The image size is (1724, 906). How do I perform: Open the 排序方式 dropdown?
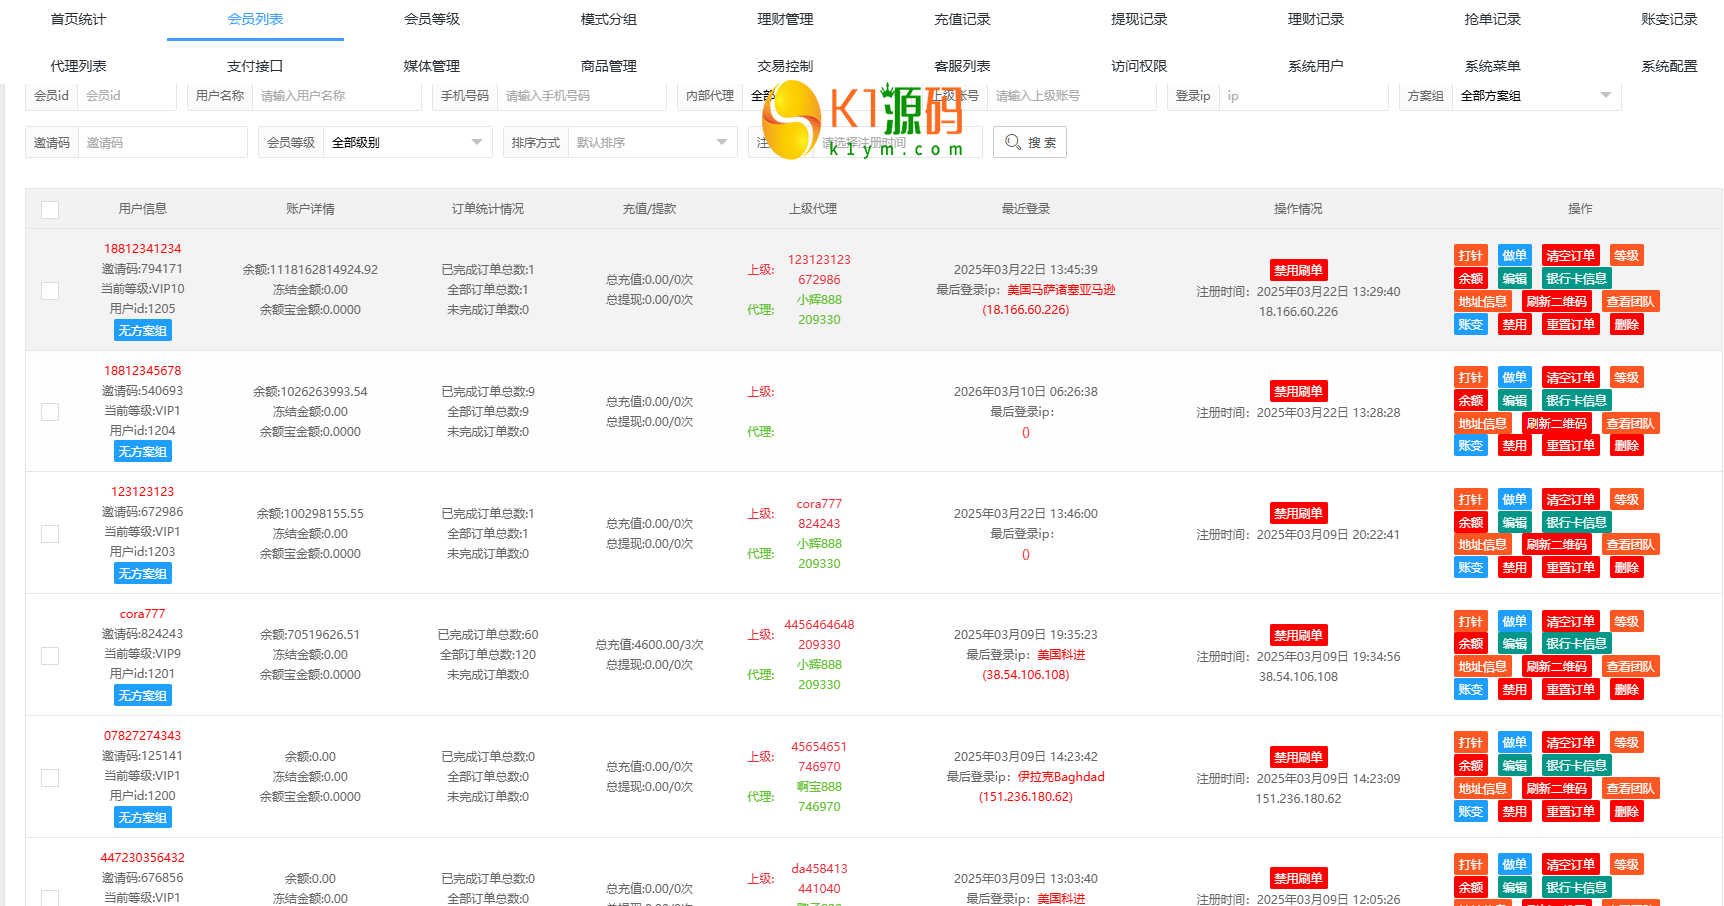[x=652, y=142]
